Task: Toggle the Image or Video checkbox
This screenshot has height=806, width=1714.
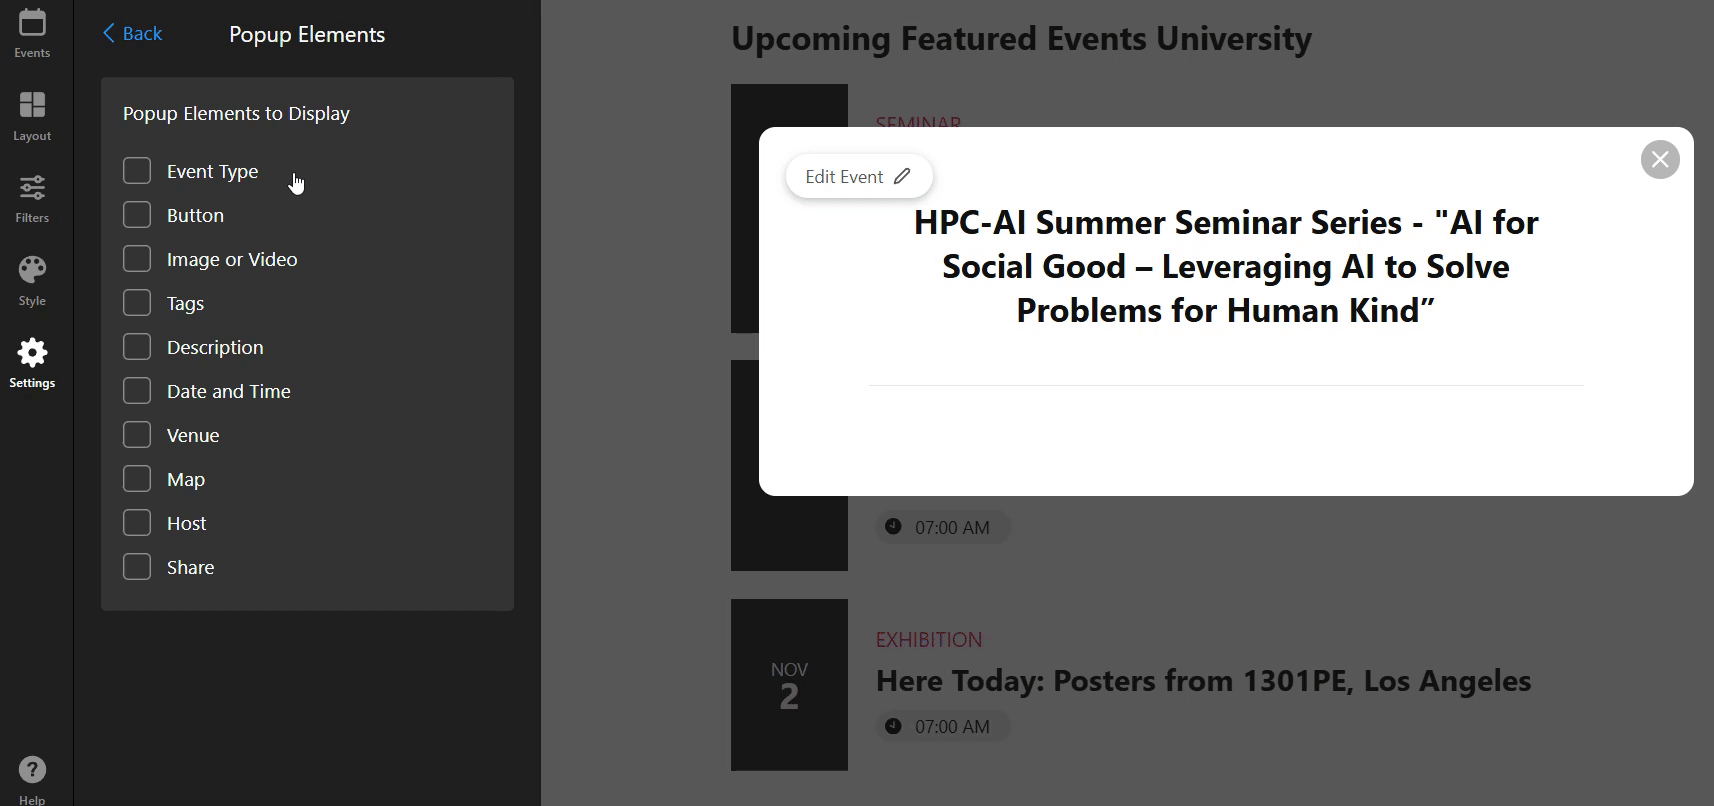Action: (137, 259)
